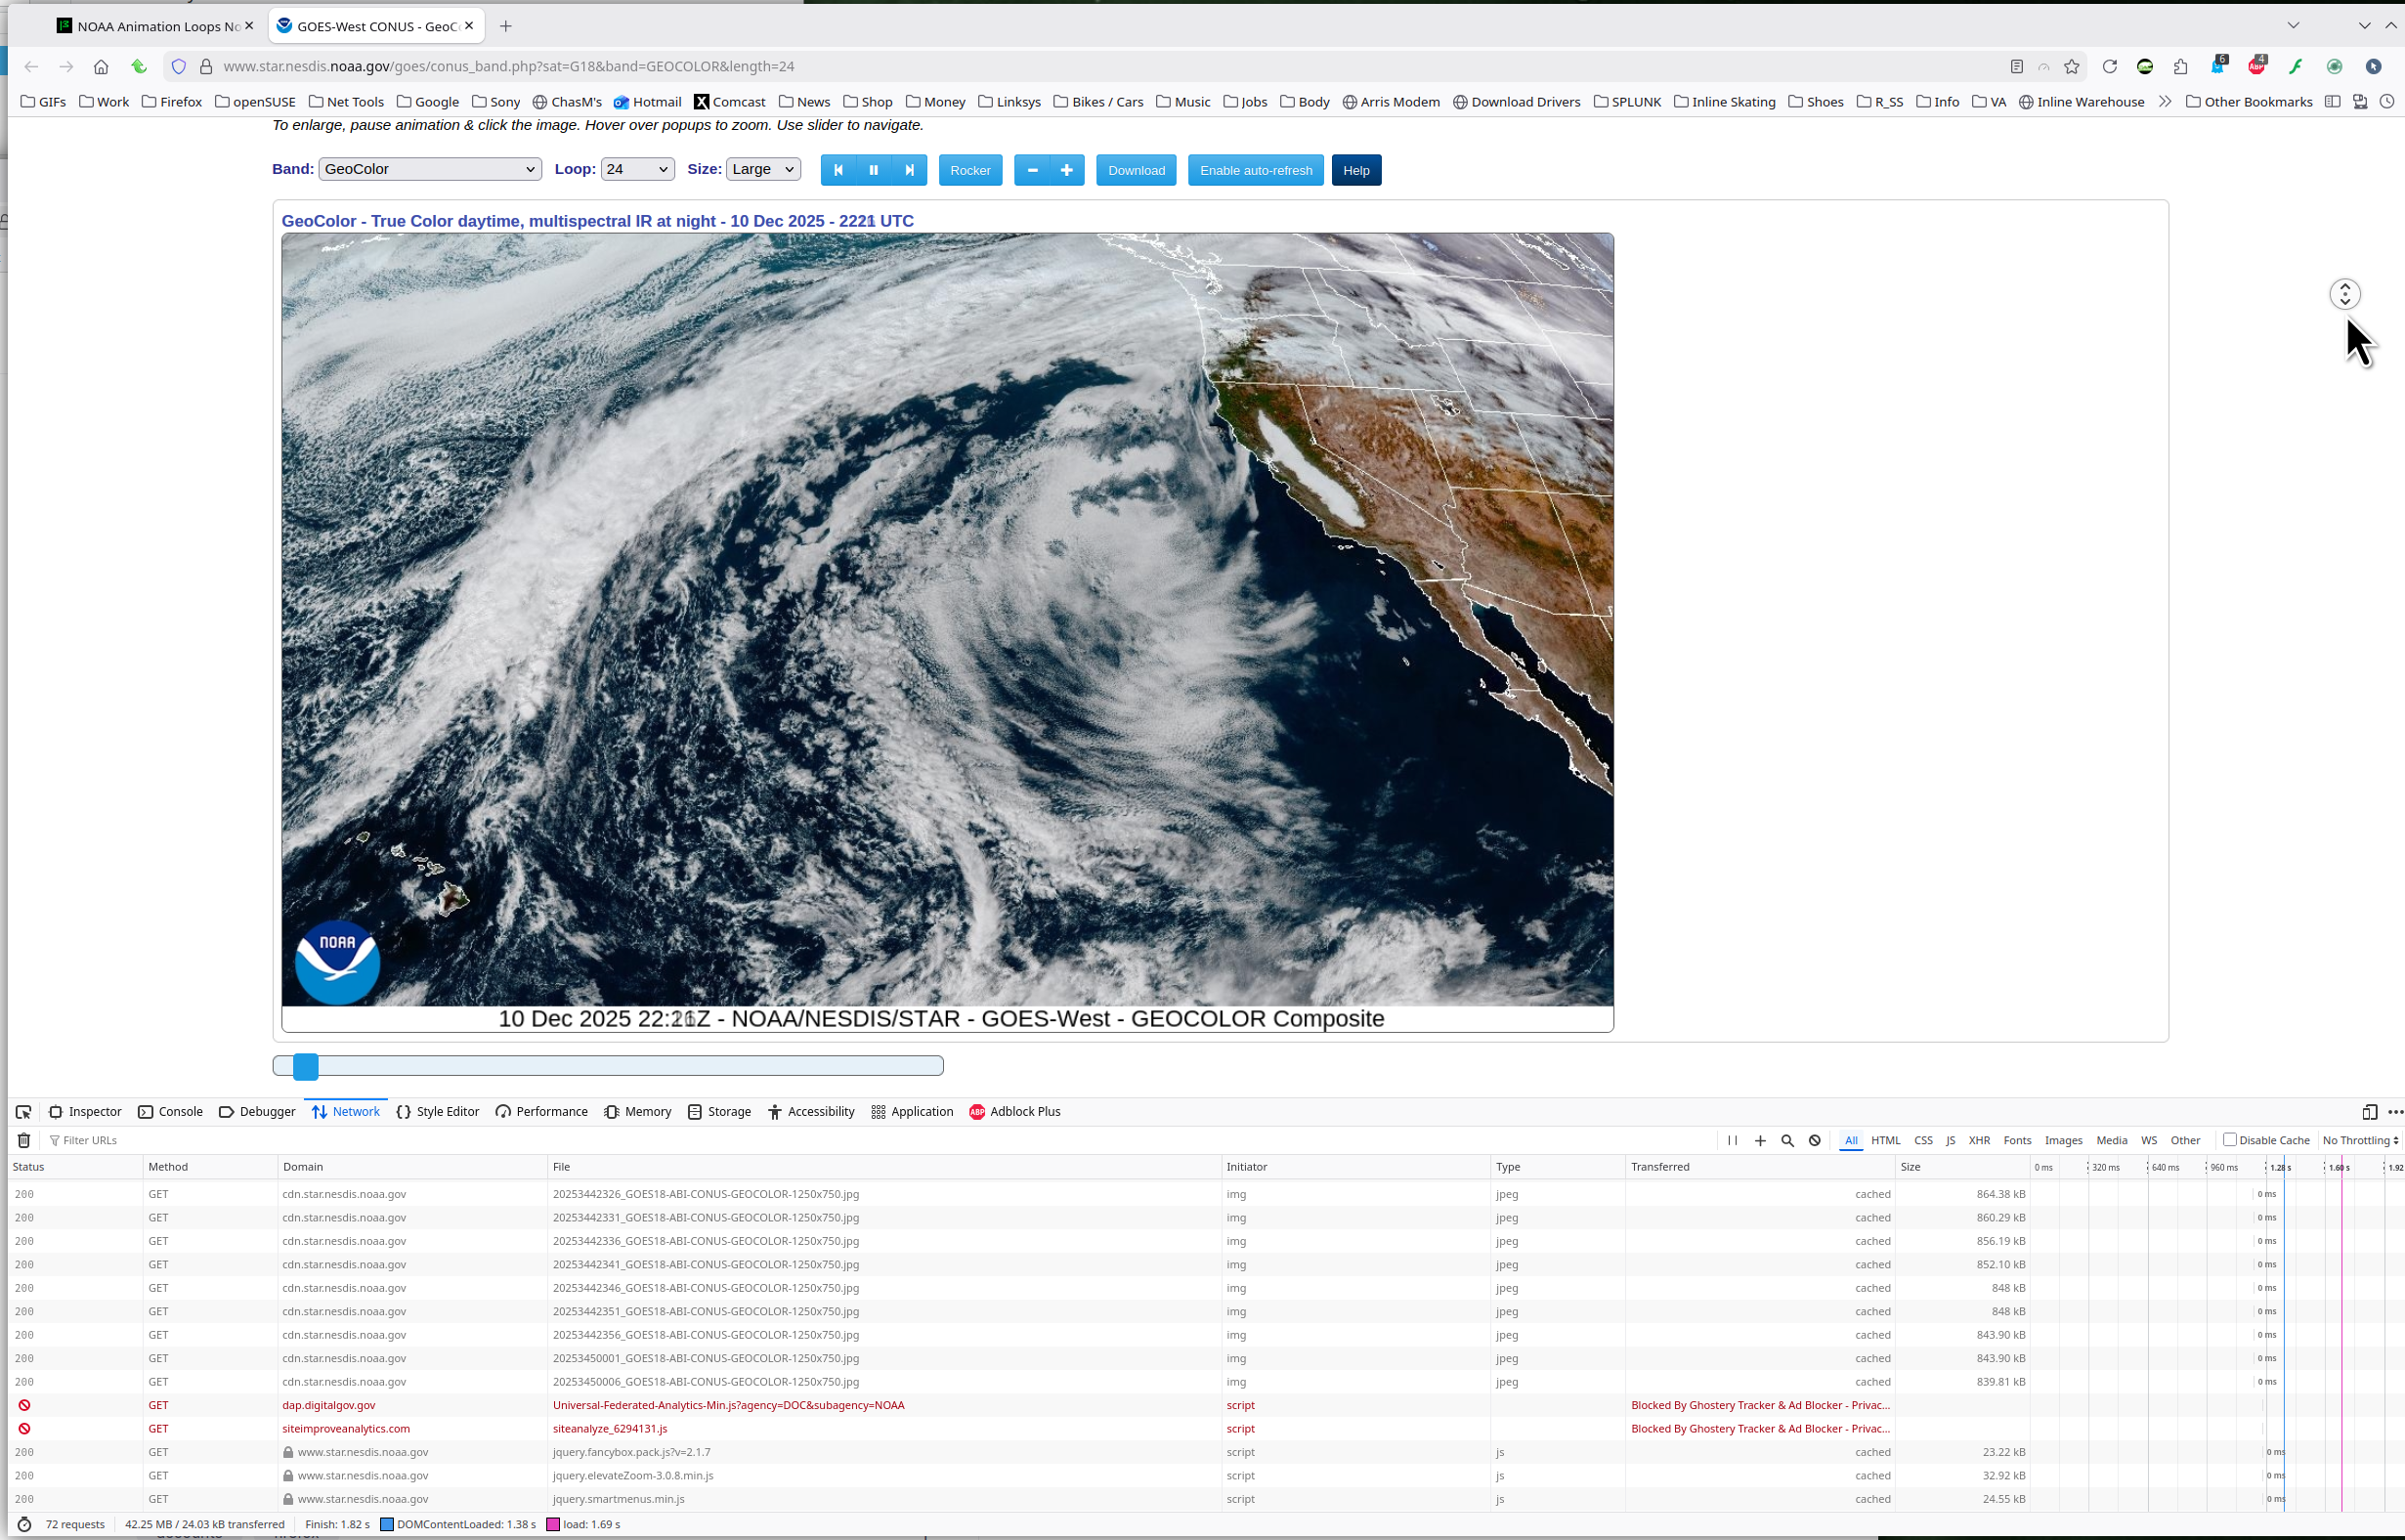
Task: Open the Loop length dropdown
Action: [637, 169]
